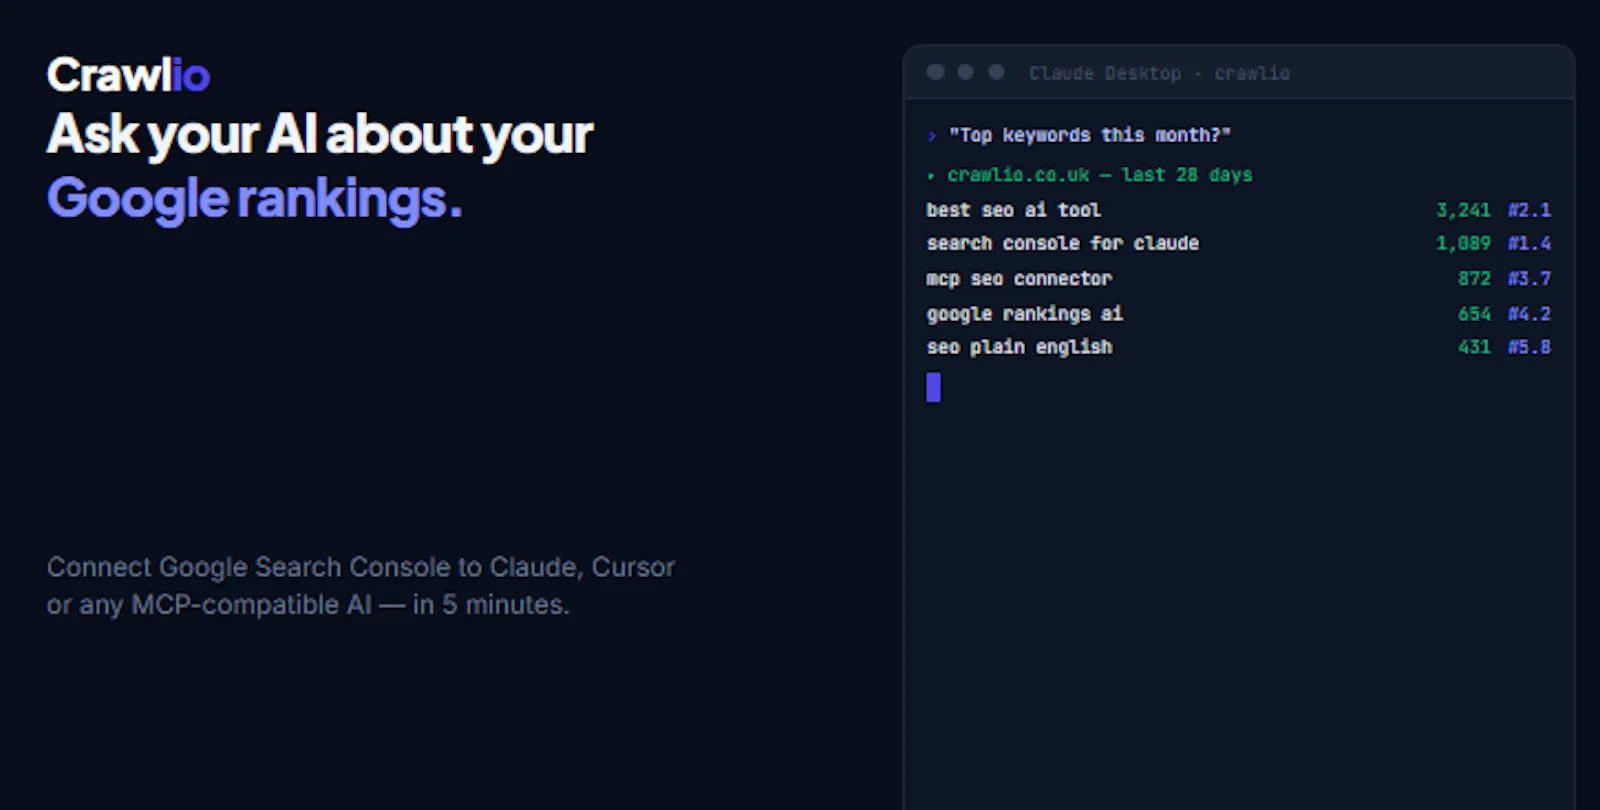Click the #2.1 position value
The width and height of the screenshot is (1600, 810).
pyautogui.click(x=1529, y=210)
